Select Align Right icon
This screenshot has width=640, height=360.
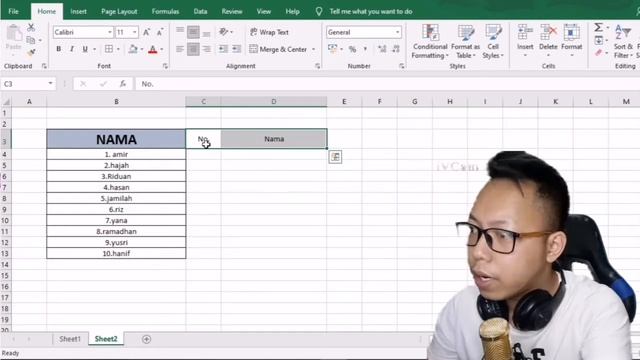point(207,49)
